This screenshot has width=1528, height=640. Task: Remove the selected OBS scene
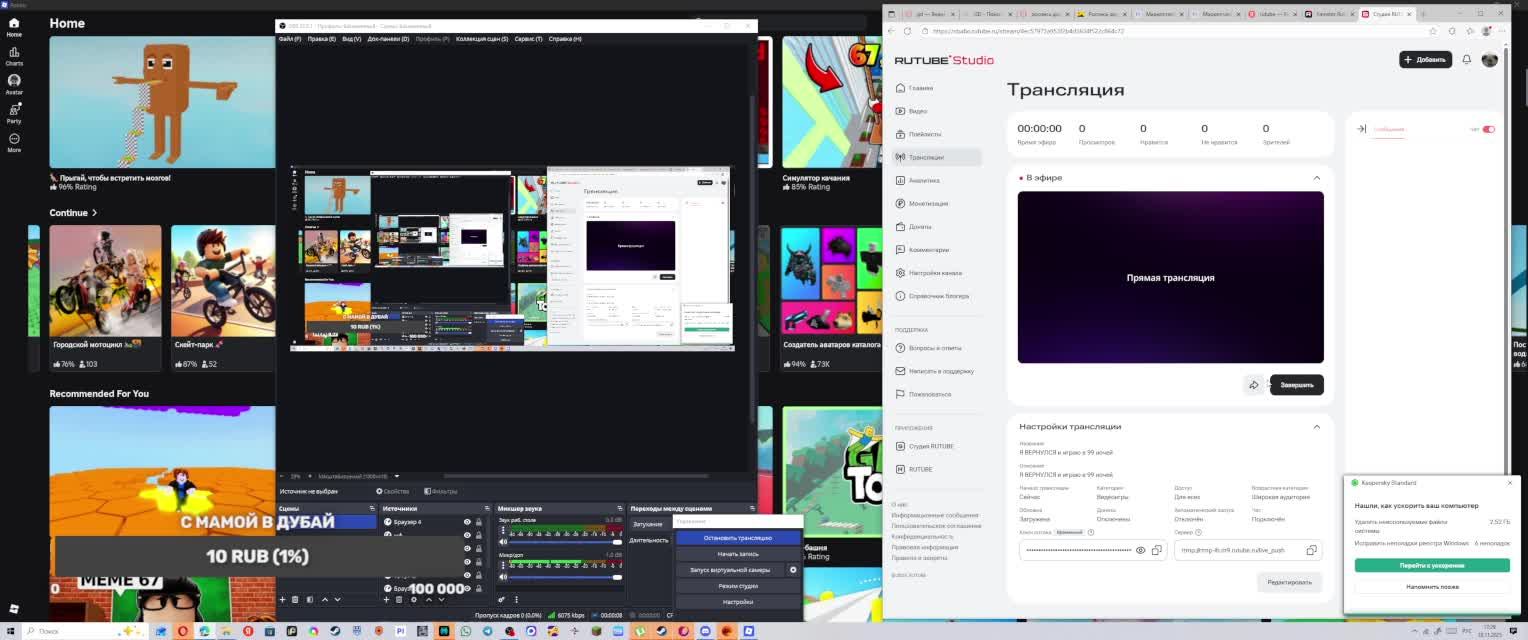295,600
